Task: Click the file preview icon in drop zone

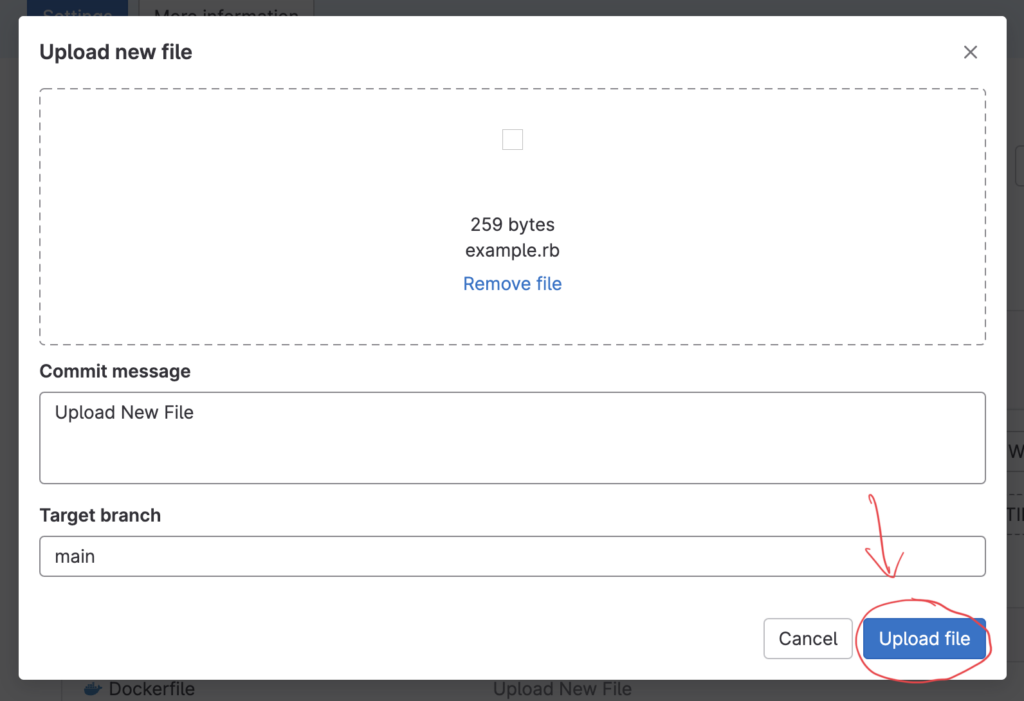Action: click(x=512, y=140)
